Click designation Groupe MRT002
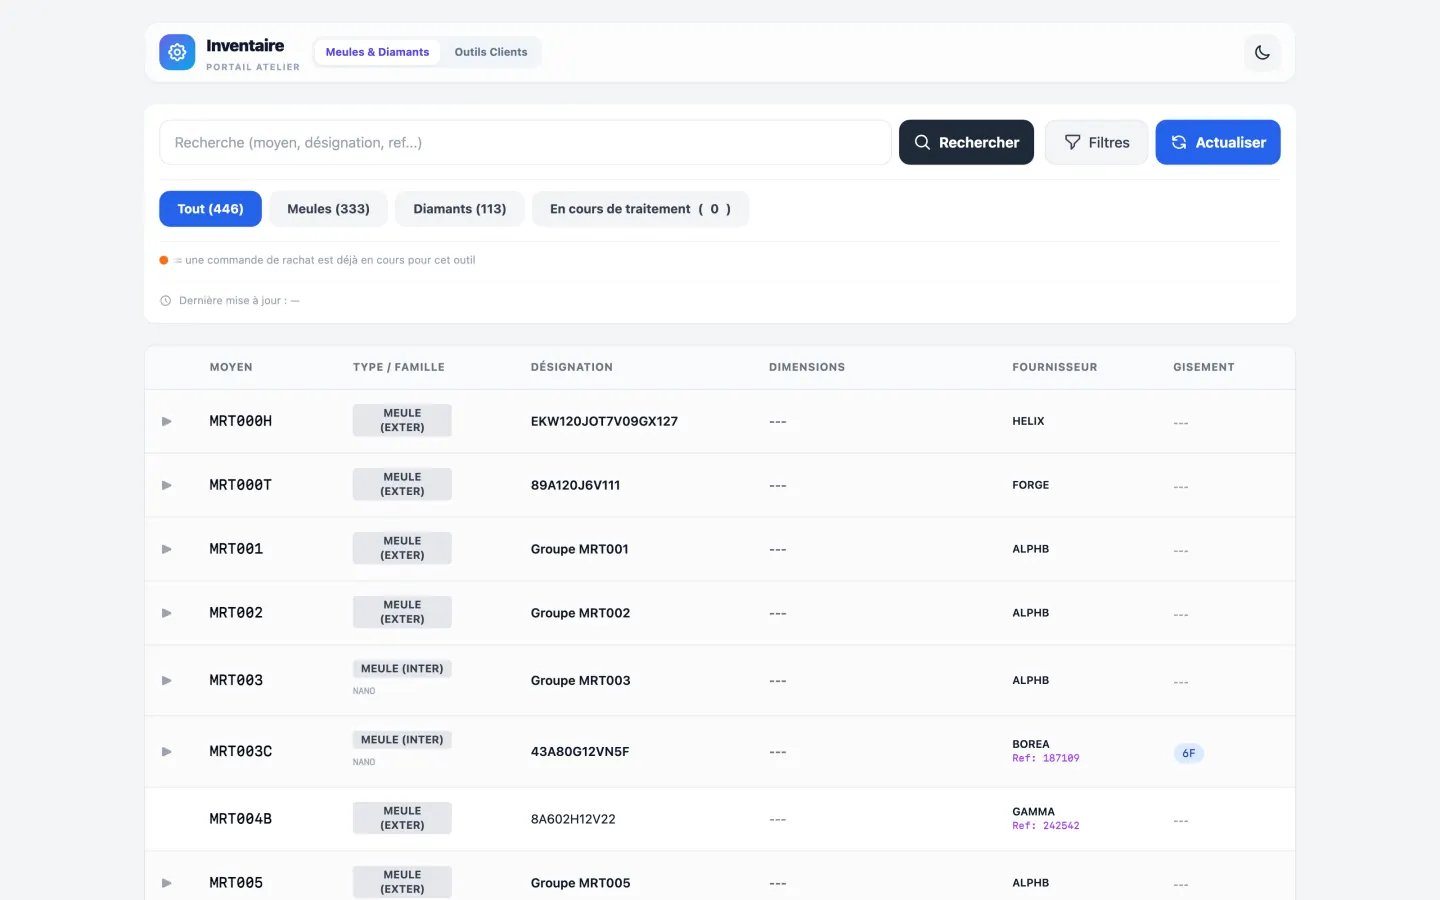 click(x=580, y=613)
